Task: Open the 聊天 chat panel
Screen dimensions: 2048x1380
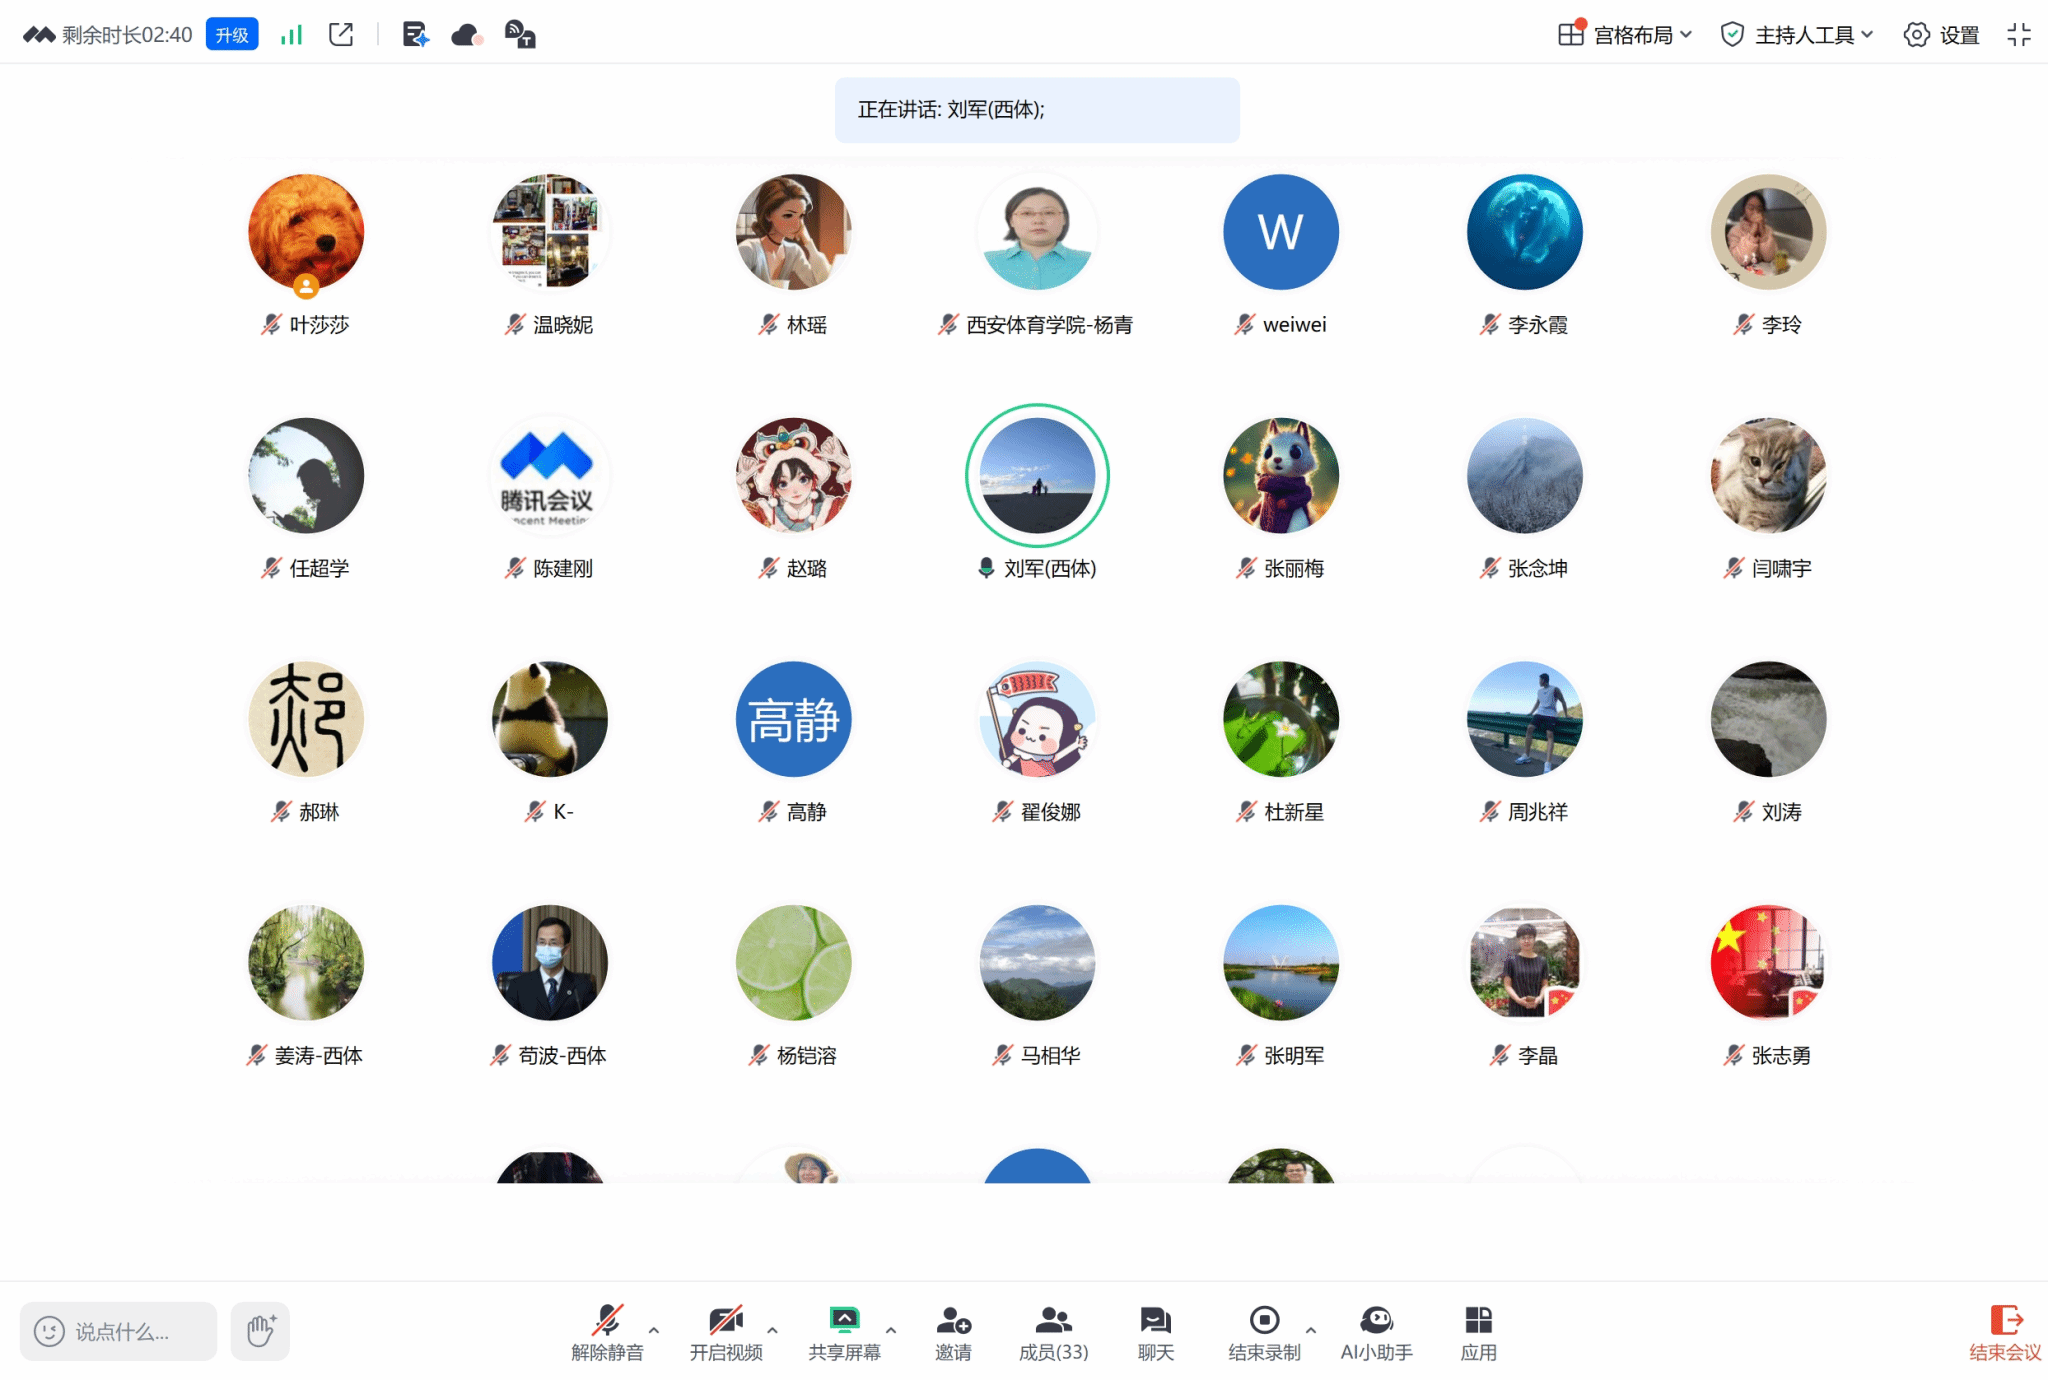Action: tap(1155, 1332)
